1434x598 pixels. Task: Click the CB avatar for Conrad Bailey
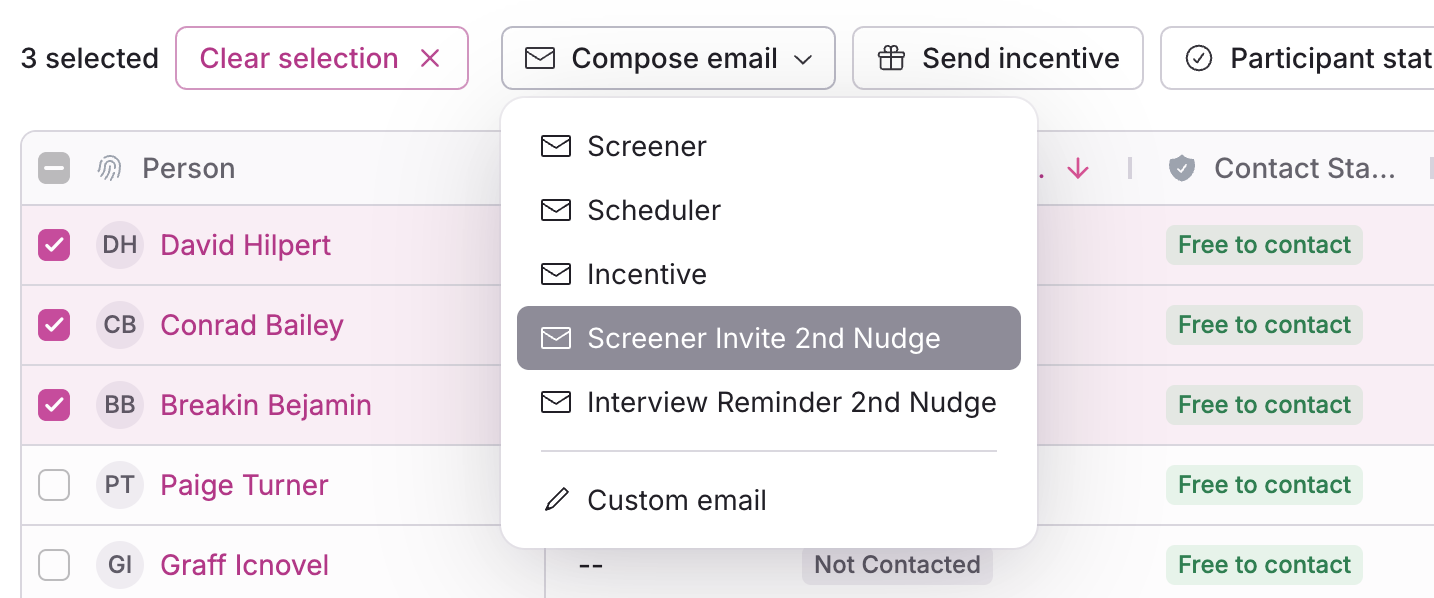[120, 325]
